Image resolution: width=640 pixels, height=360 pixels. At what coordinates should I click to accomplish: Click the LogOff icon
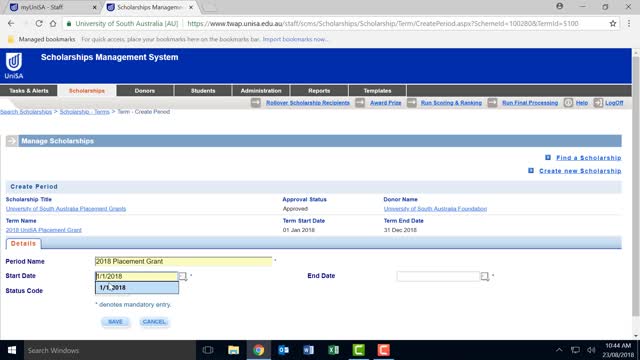click(598, 103)
